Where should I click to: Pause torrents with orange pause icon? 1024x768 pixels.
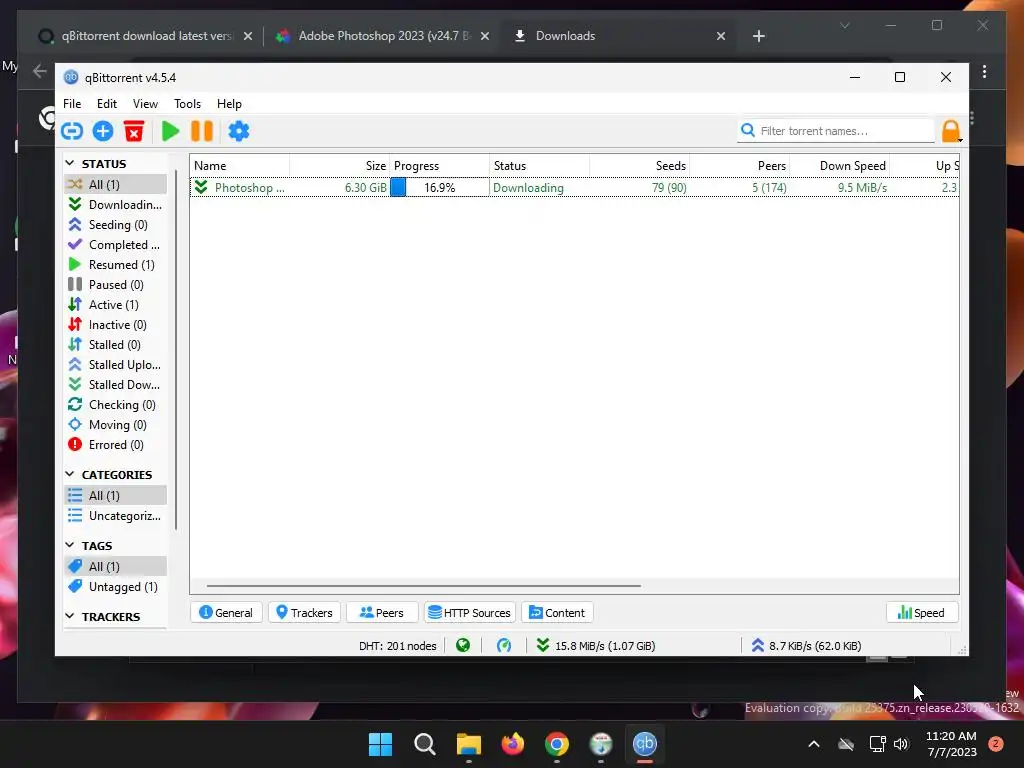tap(202, 131)
